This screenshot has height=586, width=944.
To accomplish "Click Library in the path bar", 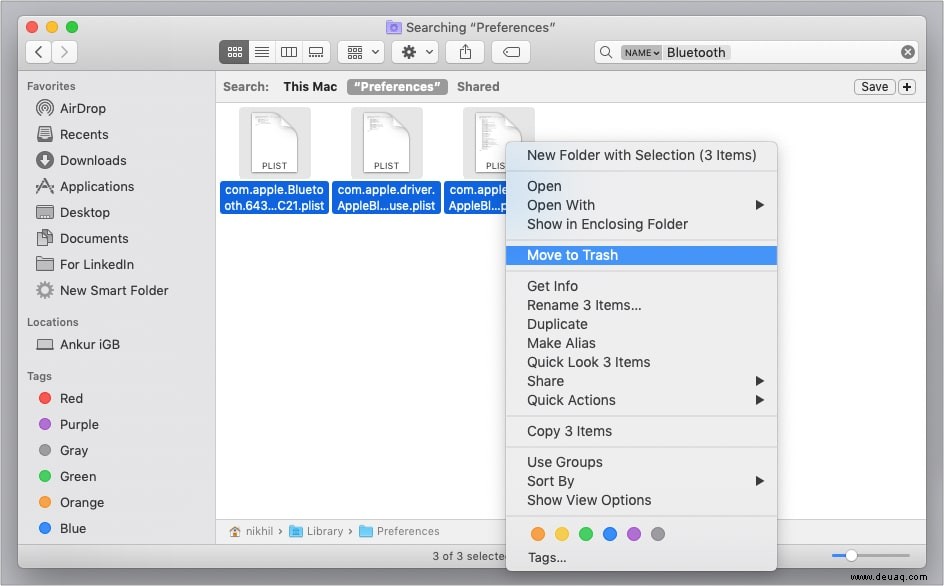I will (x=317, y=531).
